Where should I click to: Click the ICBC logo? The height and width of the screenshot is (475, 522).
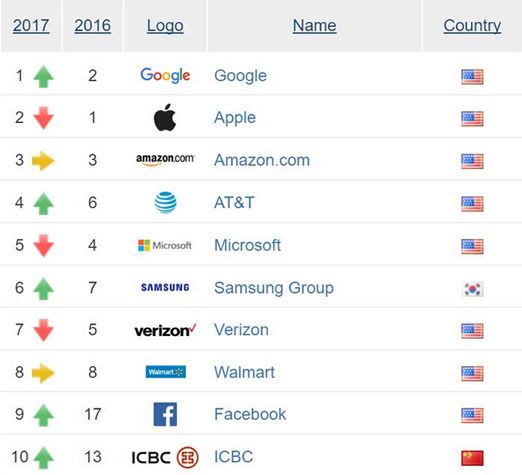coord(165,457)
